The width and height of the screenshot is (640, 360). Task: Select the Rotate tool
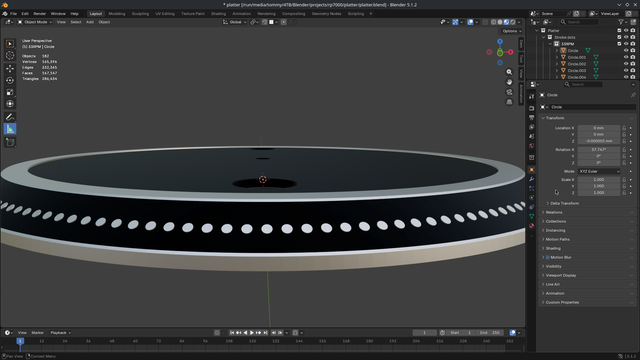click(10, 80)
